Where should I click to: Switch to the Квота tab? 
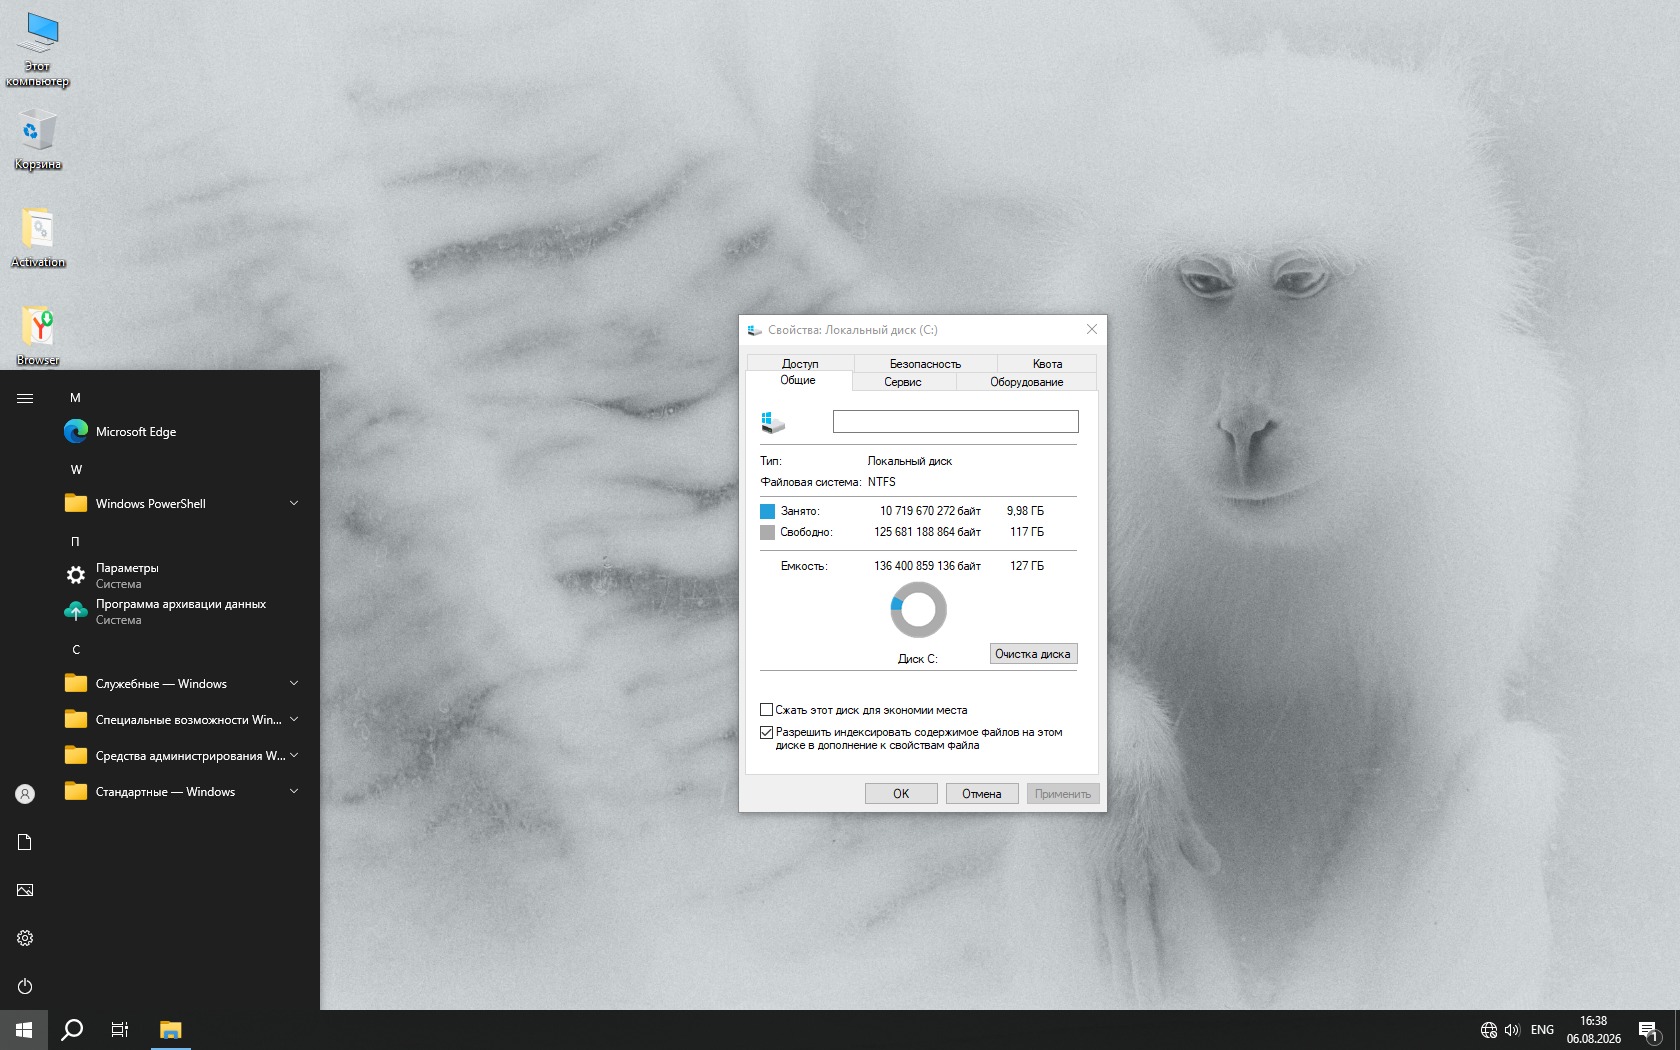pos(1047,364)
